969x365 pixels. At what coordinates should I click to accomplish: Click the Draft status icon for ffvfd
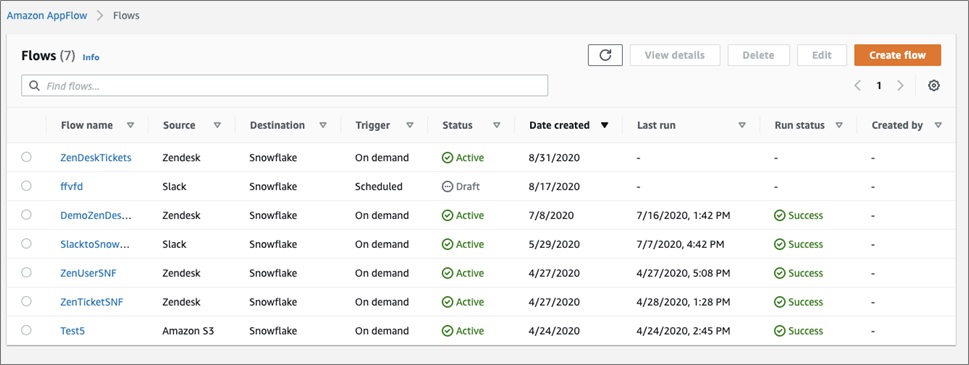(447, 187)
